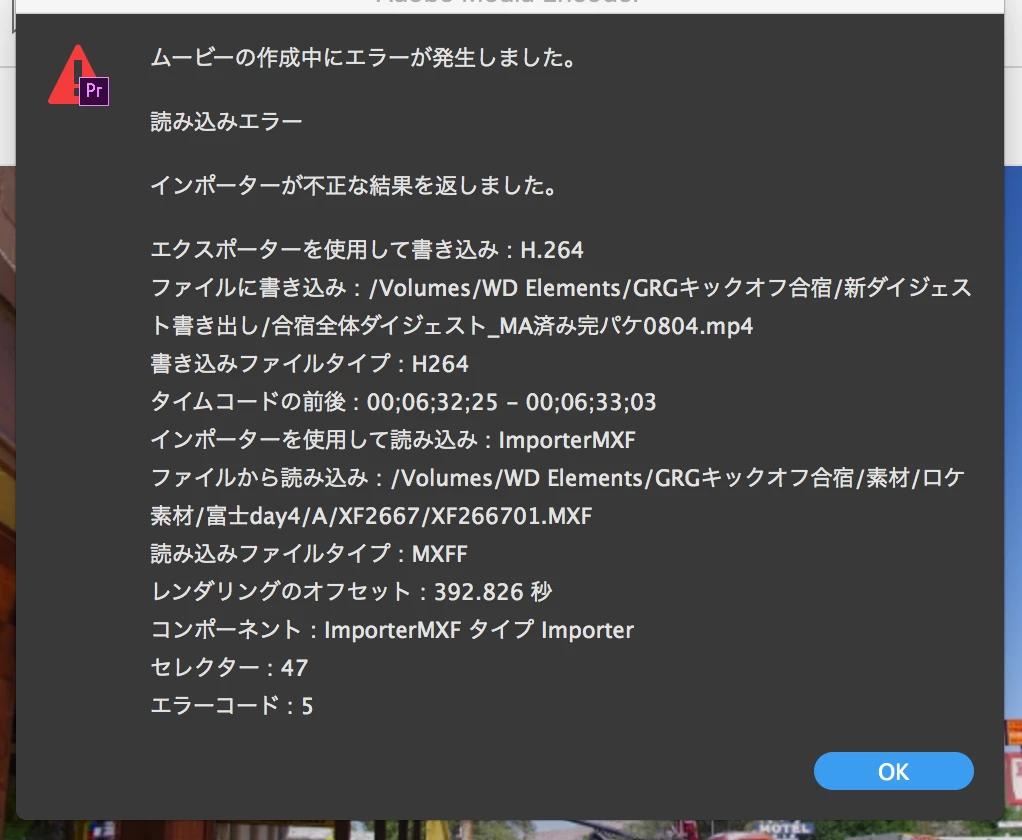1022x840 pixels.
Task: Click 'コンポーネント：ImporterMXF タイプ Importer' line
Action: 392,630
